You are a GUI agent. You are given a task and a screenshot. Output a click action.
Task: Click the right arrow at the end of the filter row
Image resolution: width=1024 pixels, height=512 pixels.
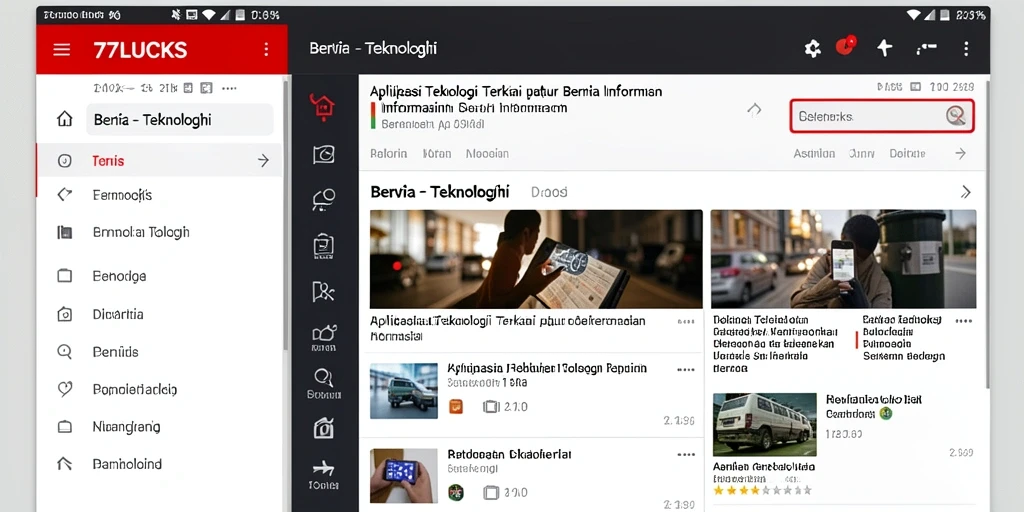pyautogui.click(x=960, y=153)
